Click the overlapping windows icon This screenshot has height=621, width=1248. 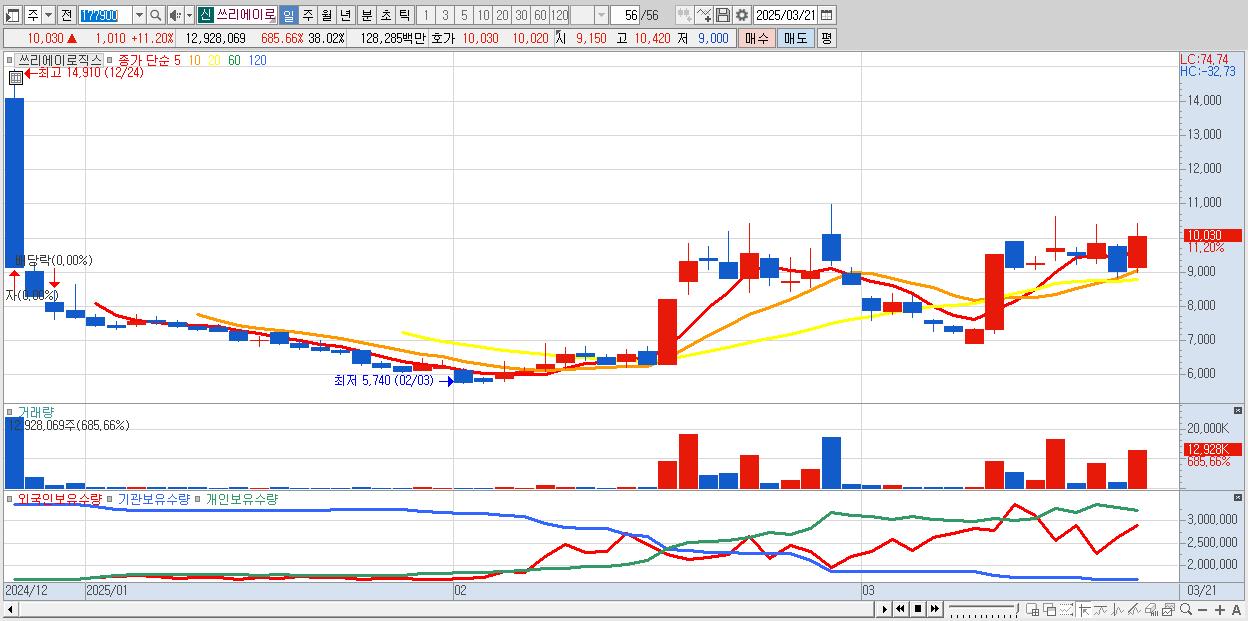click(x=1049, y=609)
